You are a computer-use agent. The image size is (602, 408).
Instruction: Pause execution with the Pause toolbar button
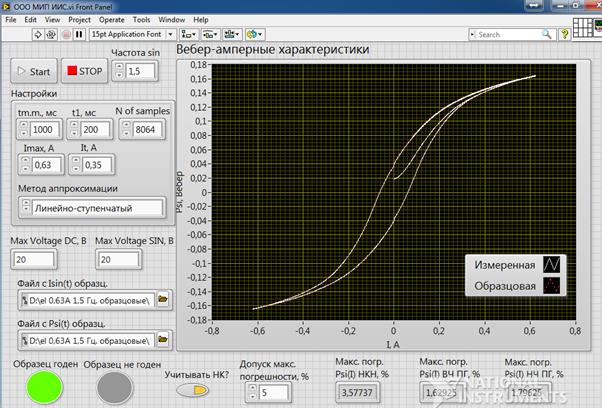(x=79, y=35)
